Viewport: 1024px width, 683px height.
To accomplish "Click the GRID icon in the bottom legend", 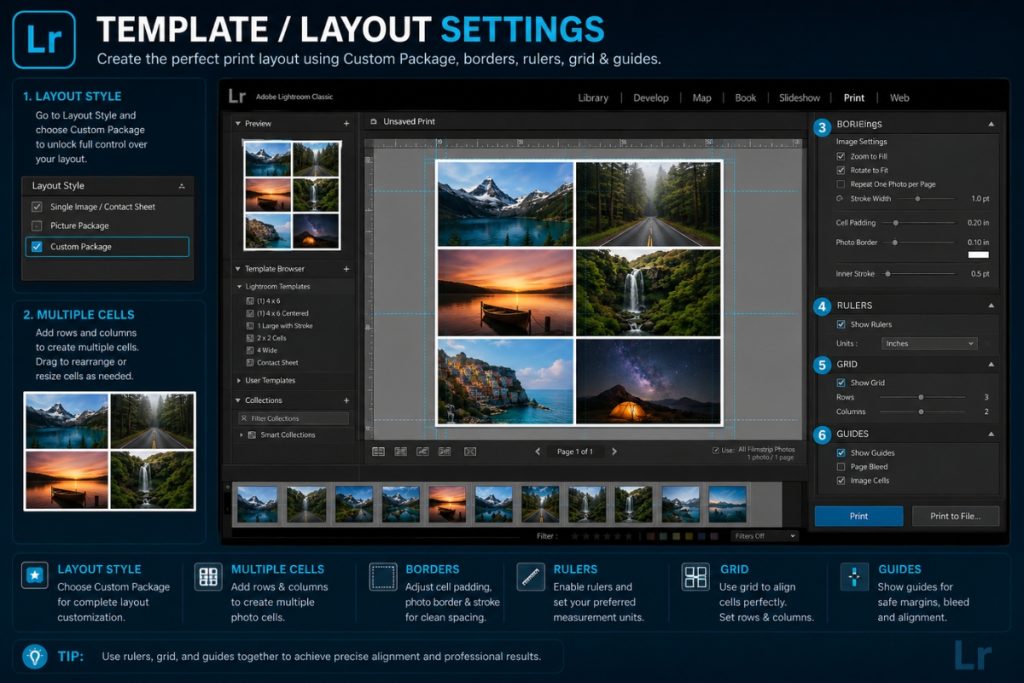I will pyautogui.click(x=695, y=577).
